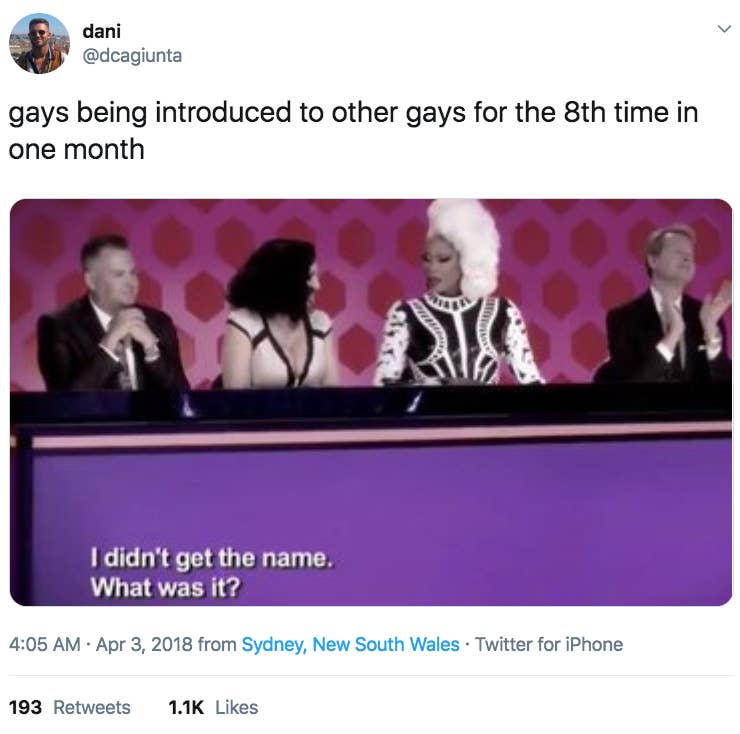Click the display name dani
Viewport: 740px width, 734px height.
tap(101, 32)
